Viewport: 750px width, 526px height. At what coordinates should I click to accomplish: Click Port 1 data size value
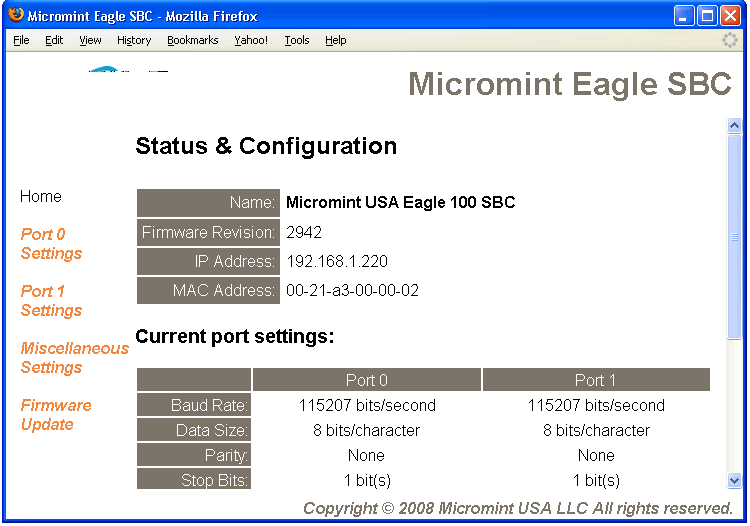(x=596, y=430)
